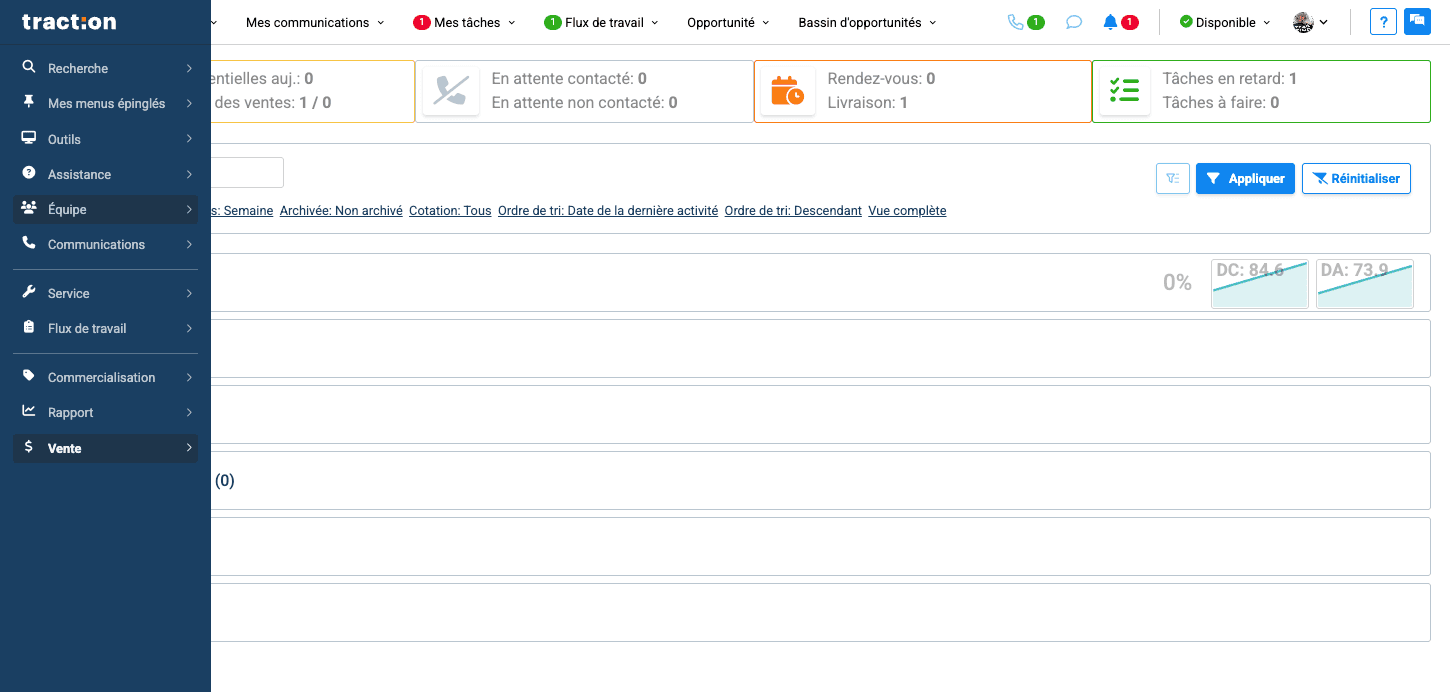Click the red 1 badge on the bell
The height and width of the screenshot is (692, 1450).
[x=1129, y=22]
